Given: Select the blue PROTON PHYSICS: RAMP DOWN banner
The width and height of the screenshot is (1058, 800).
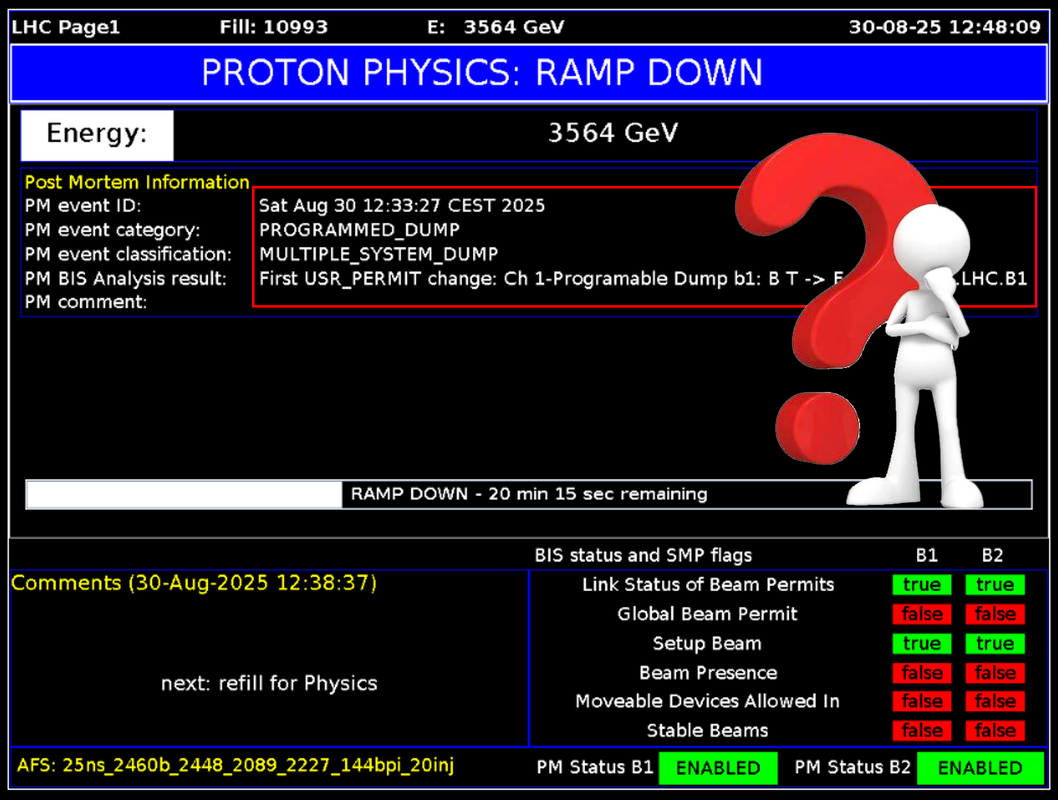Looking at the screenshot, I should [528, 73].
